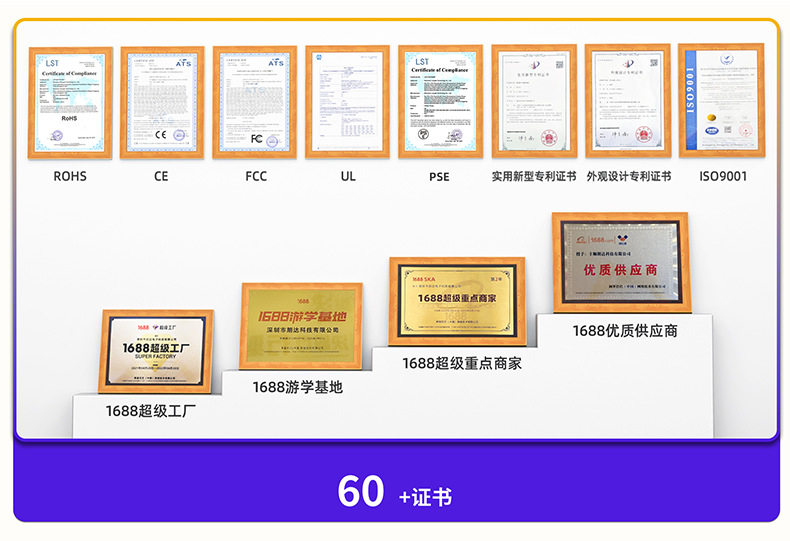Screen dimensions: 790x541
Task: Select the 1688超级重点商家 plaque
Action: click(x=457, y=301)
